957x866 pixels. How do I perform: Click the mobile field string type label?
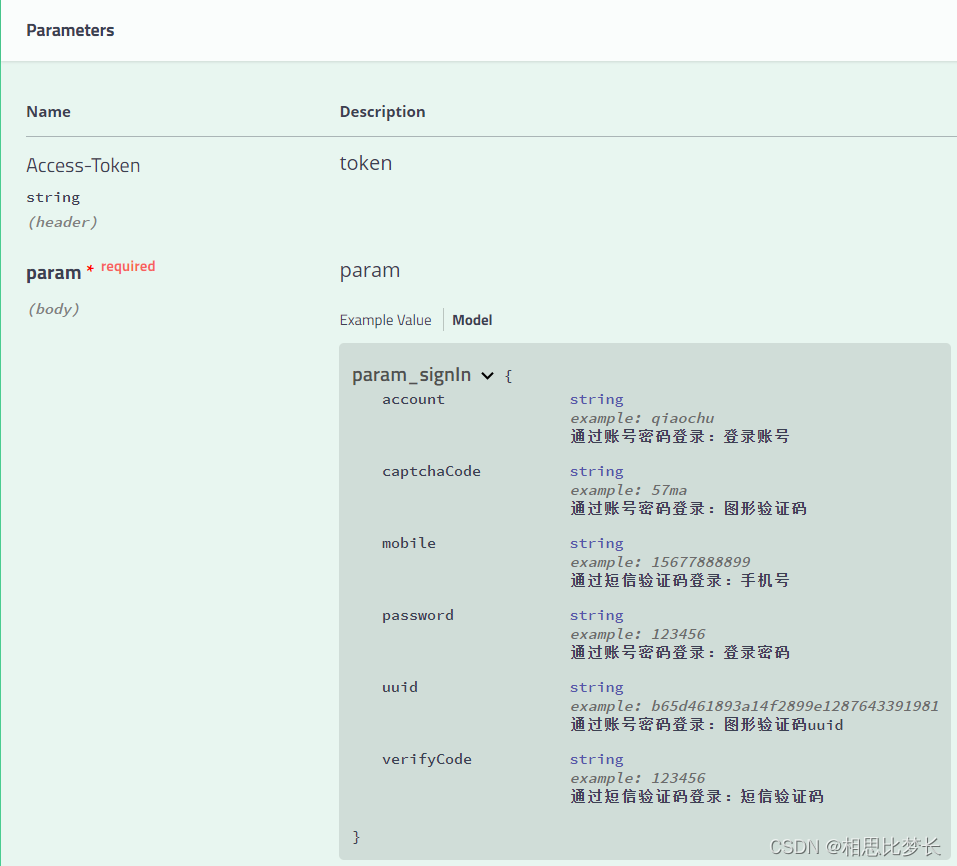click(x=596, y=543)
